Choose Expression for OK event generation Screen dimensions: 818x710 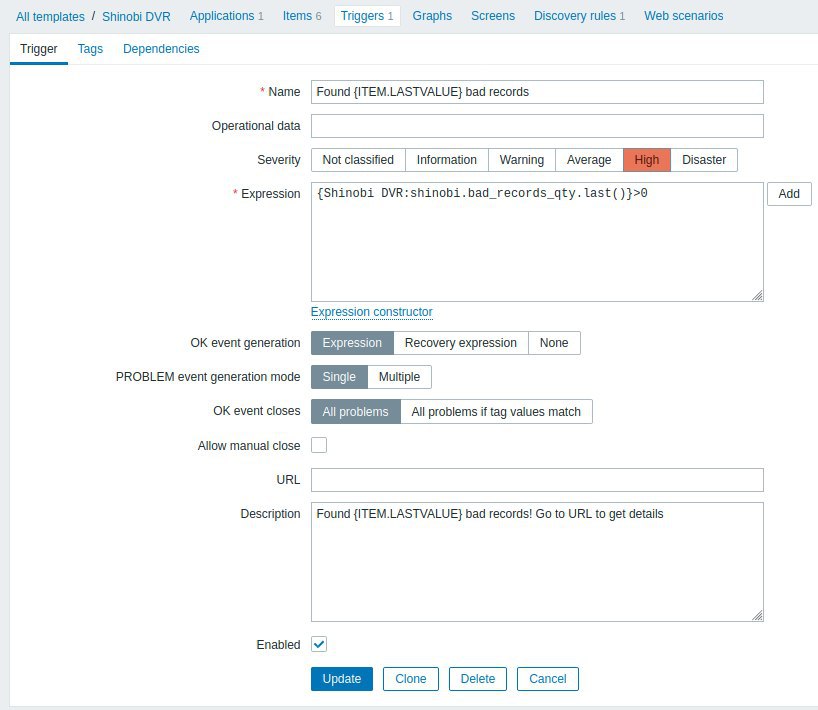352,343
